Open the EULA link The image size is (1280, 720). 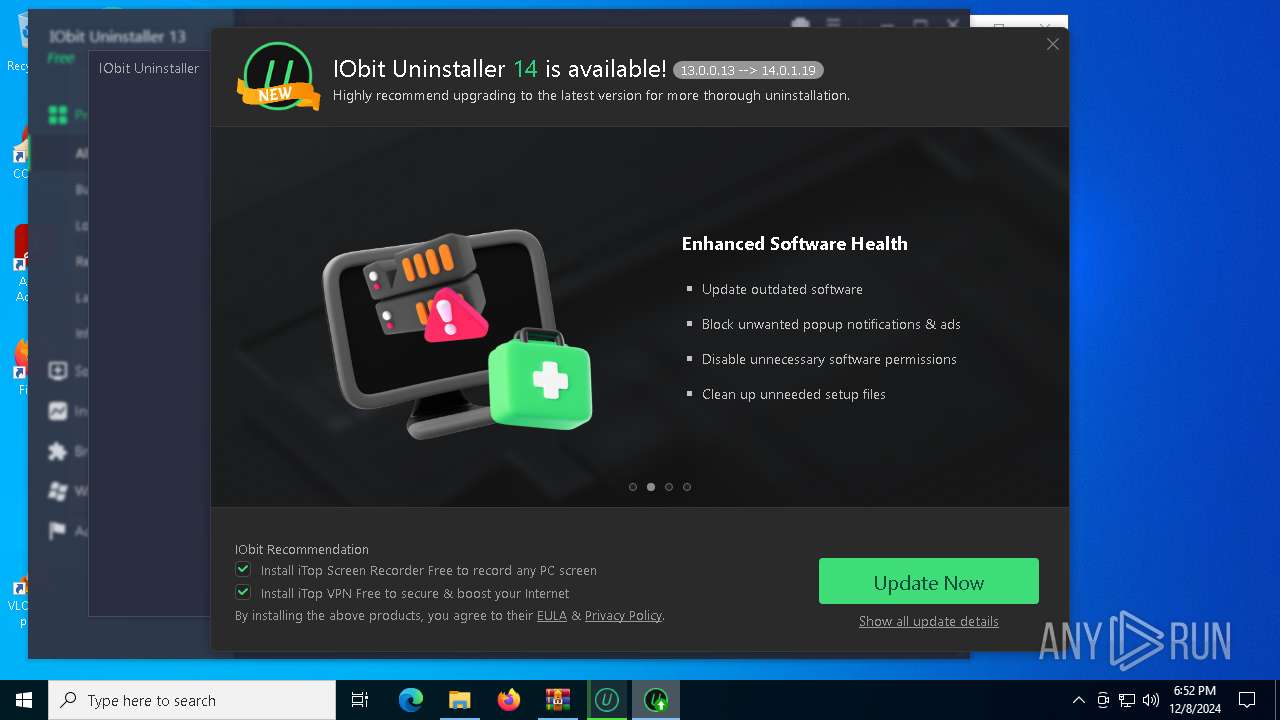point(552,615)
